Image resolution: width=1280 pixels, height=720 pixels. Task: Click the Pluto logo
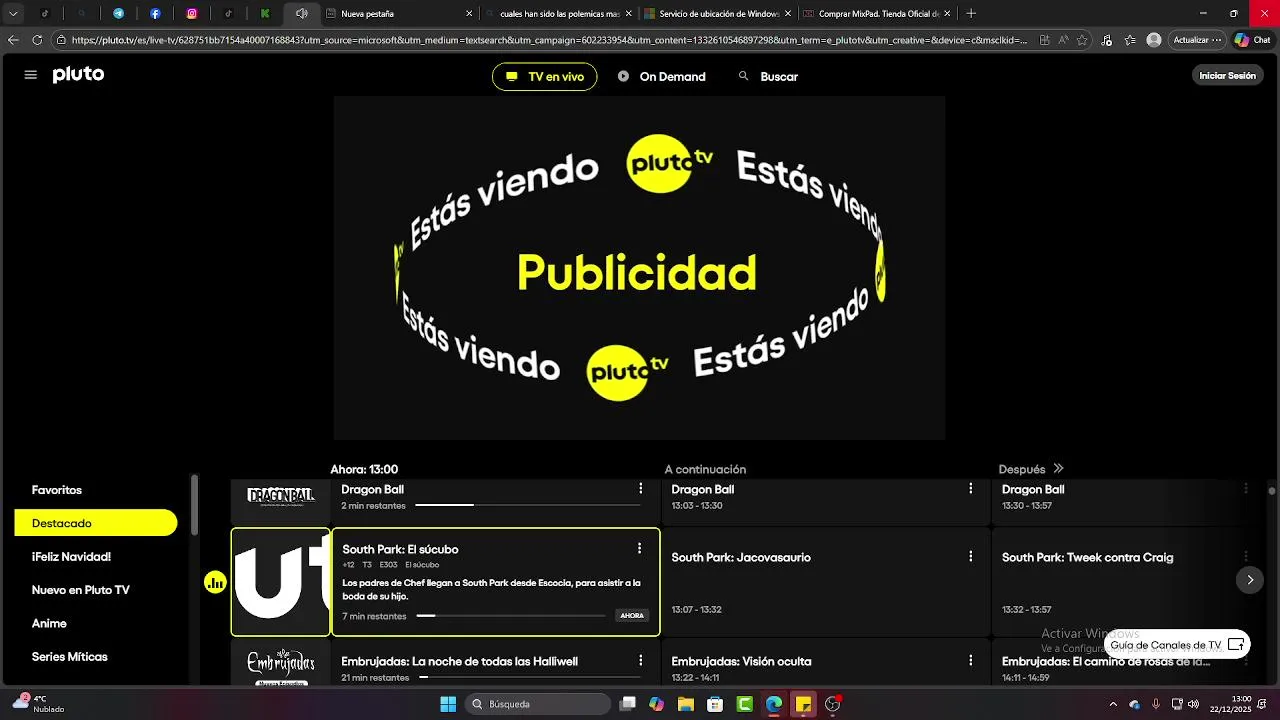click(78, 75)
